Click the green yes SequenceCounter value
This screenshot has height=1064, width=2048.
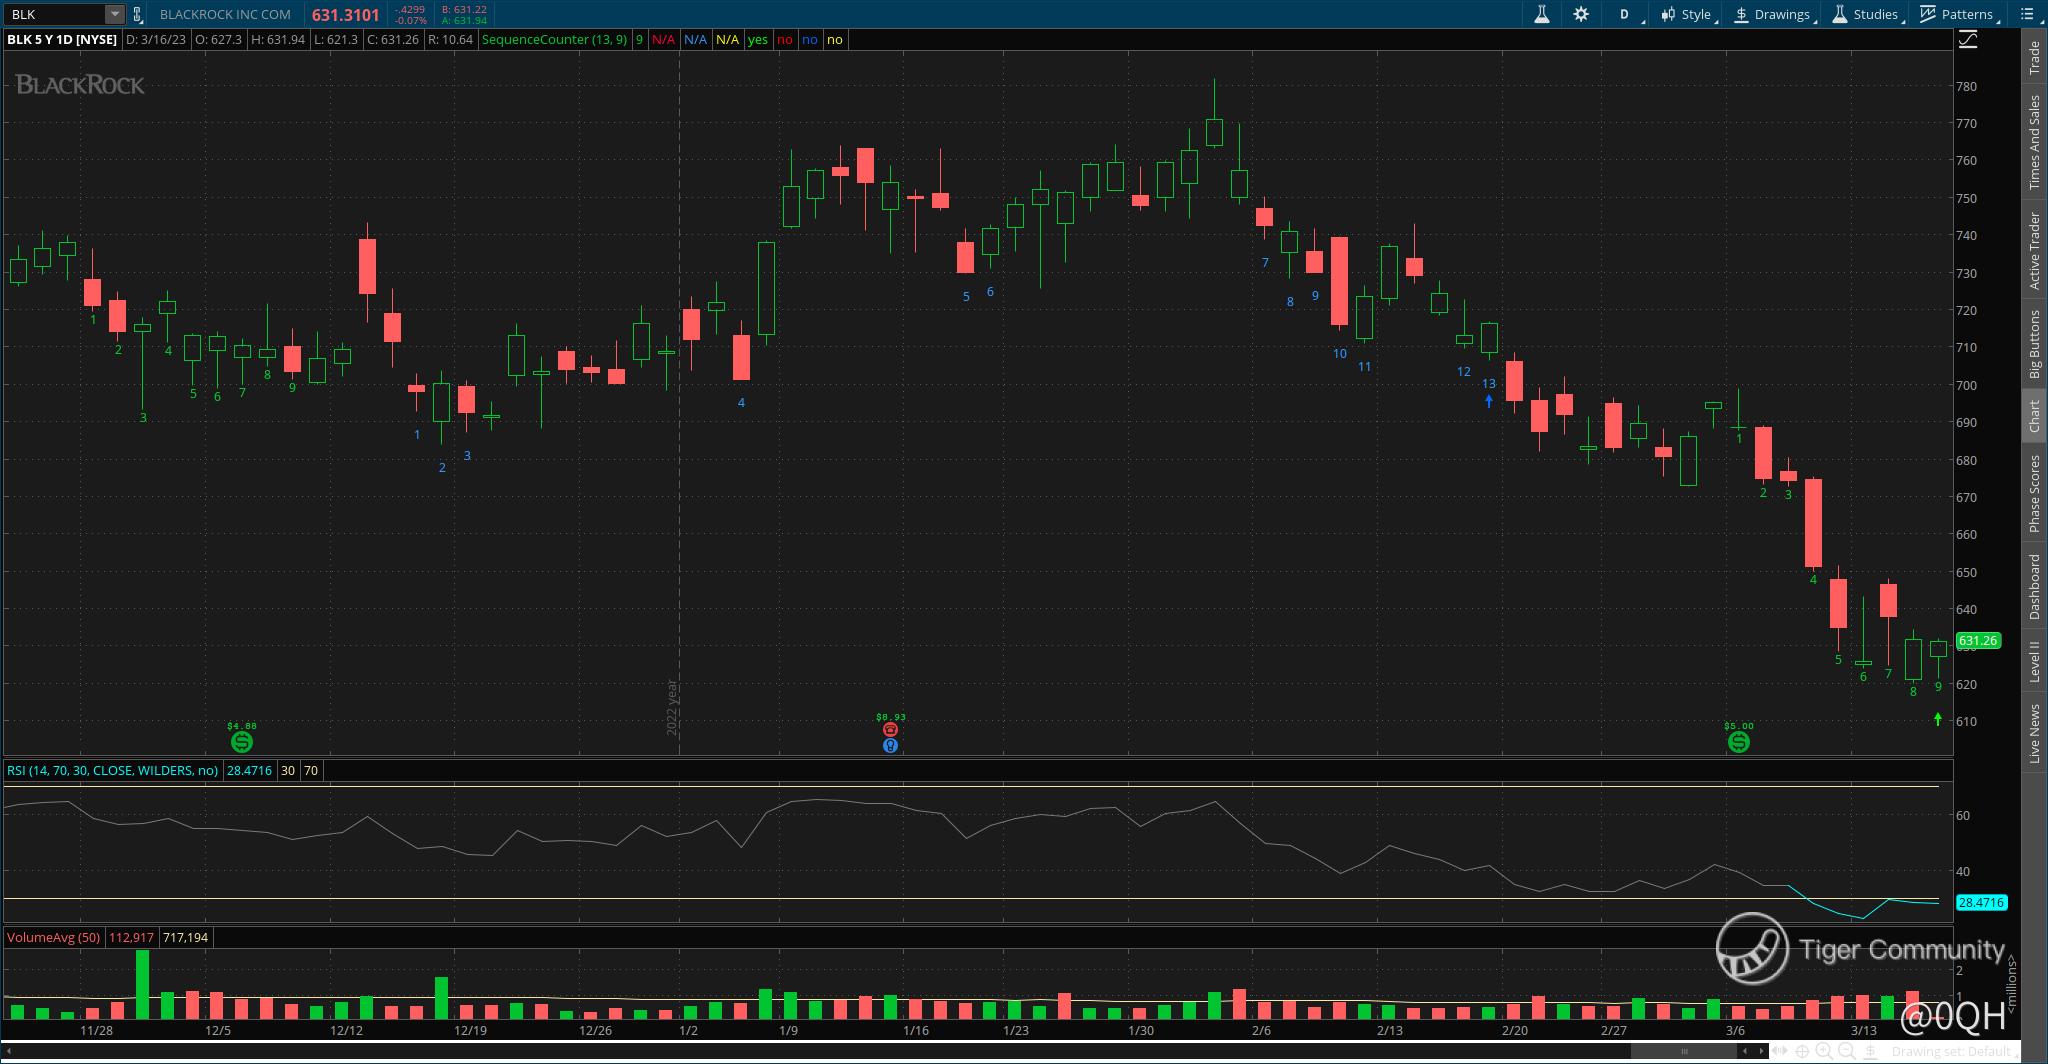[758, 39]
